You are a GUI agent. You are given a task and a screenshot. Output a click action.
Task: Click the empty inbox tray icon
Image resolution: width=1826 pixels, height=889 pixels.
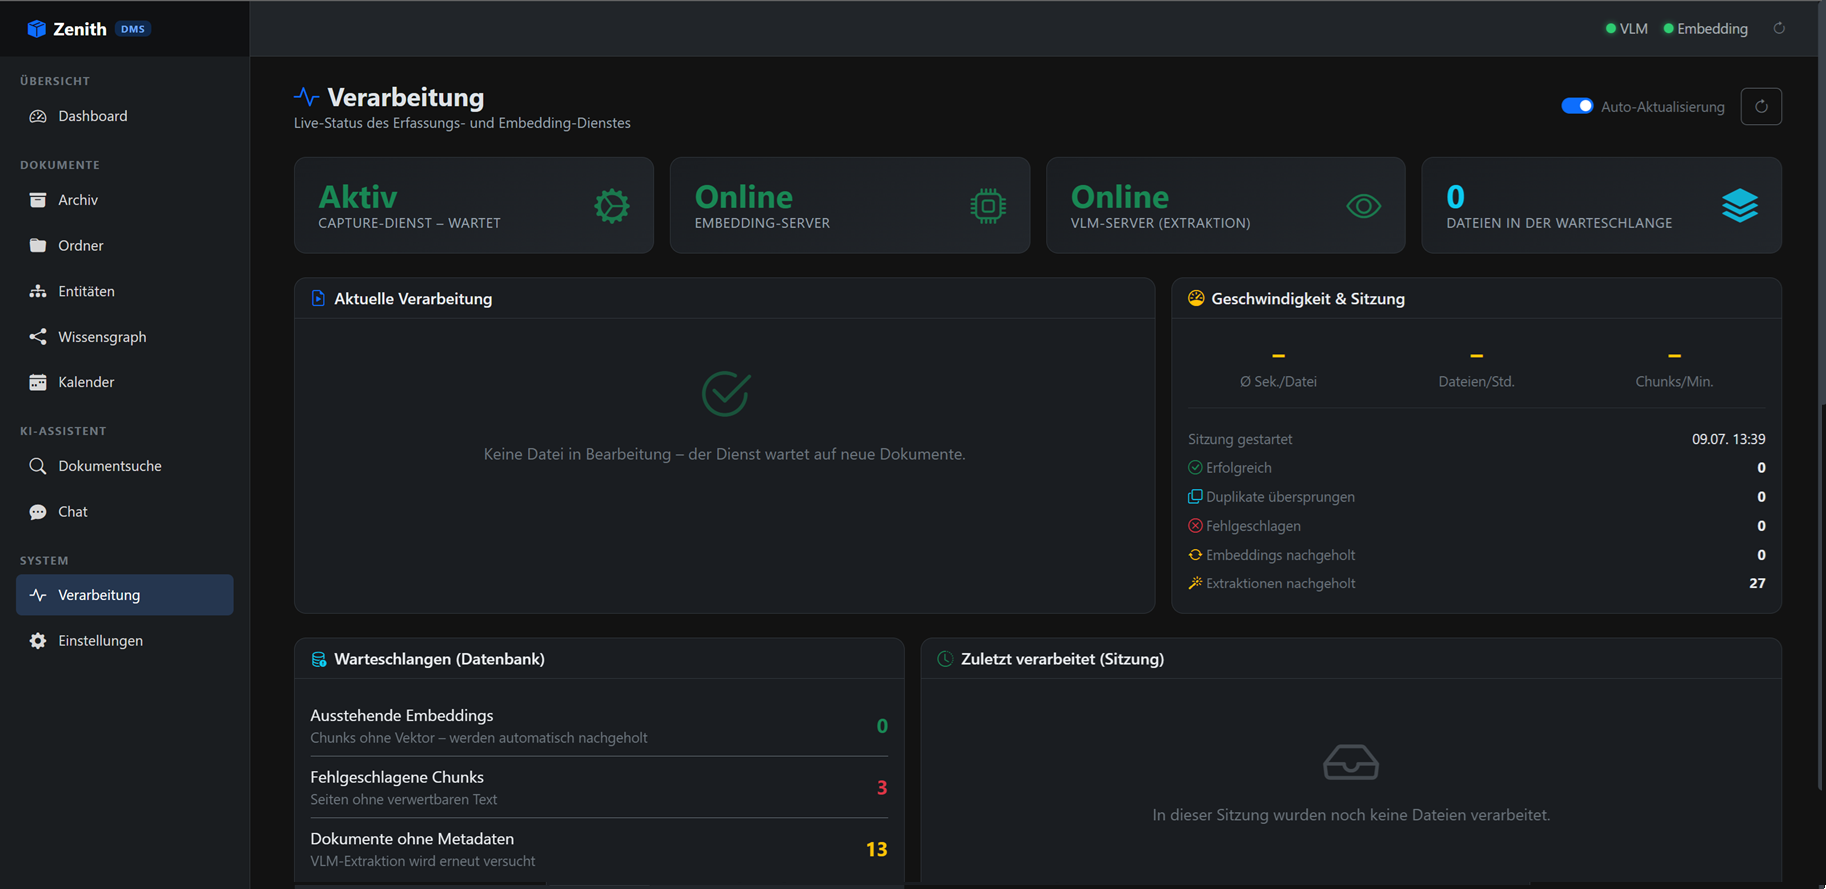point(1351,762)
